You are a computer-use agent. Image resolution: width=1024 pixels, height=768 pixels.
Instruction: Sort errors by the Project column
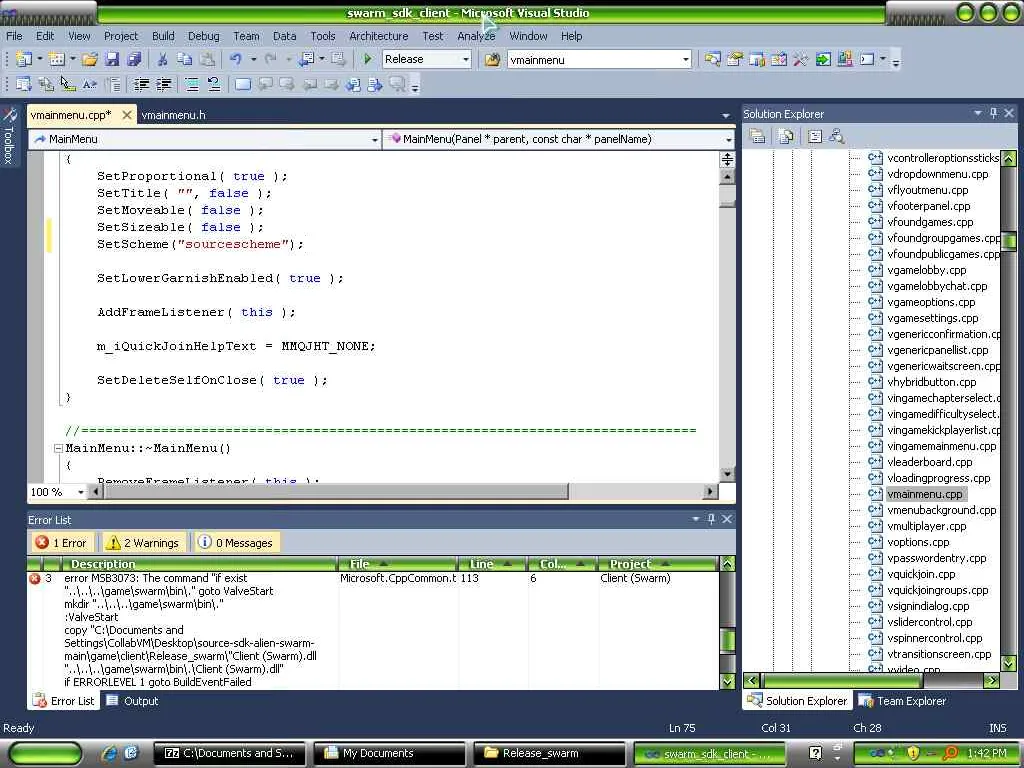(x=658, y=564)
